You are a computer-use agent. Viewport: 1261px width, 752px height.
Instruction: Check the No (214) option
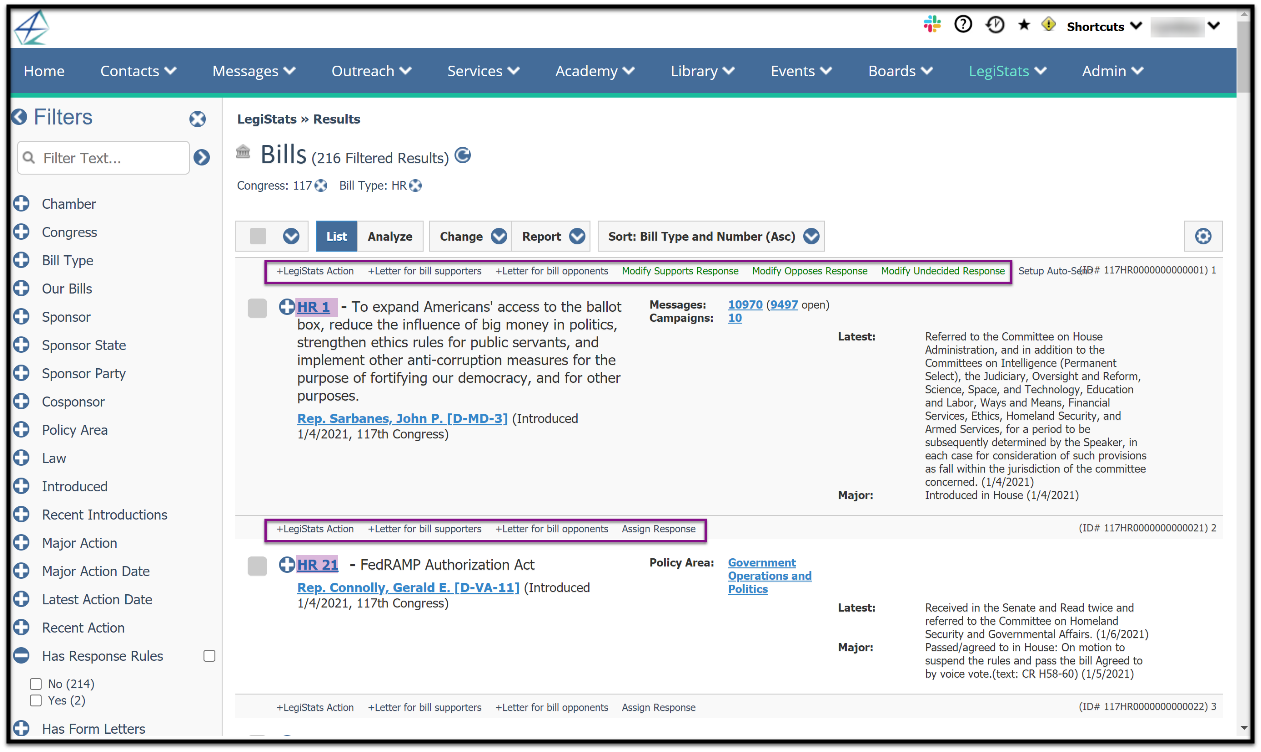36,684
